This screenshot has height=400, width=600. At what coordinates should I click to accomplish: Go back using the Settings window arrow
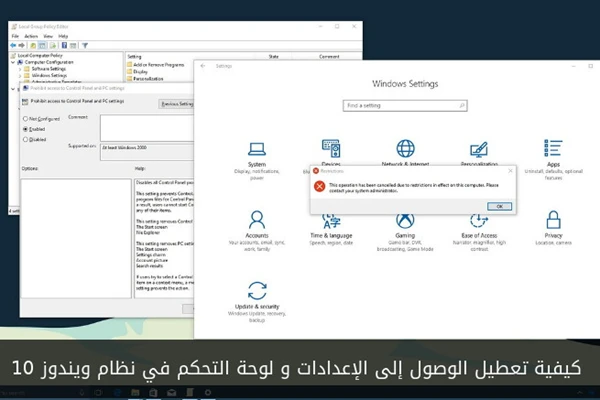point(203,66)
